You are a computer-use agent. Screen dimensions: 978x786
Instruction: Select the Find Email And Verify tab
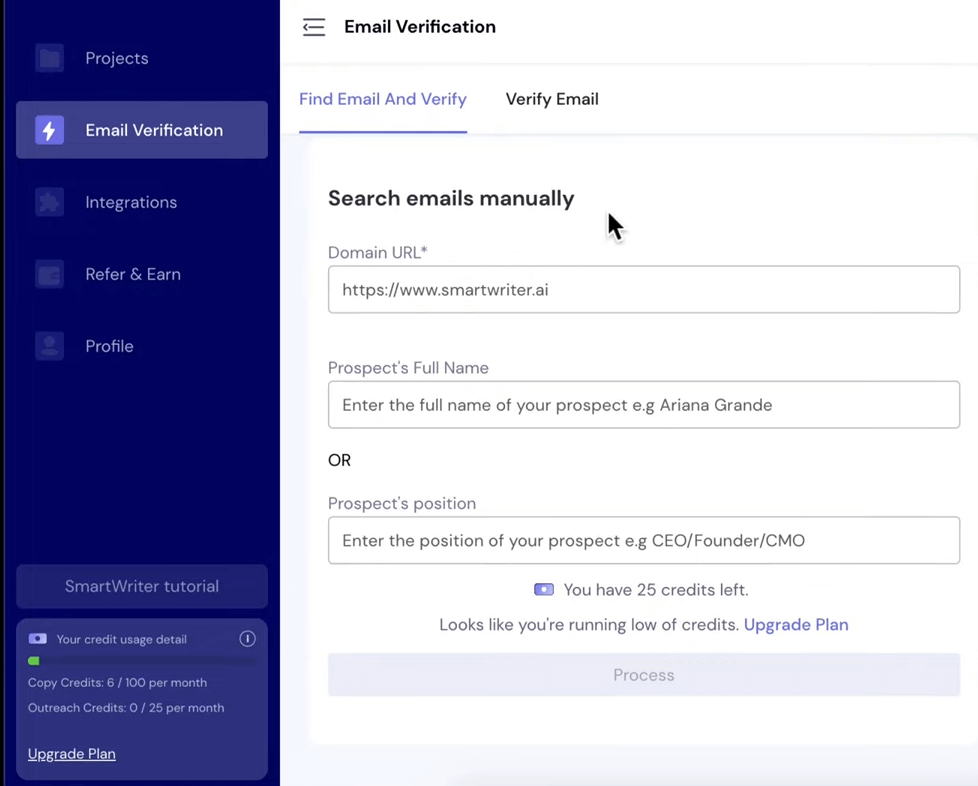click(382, 99)
